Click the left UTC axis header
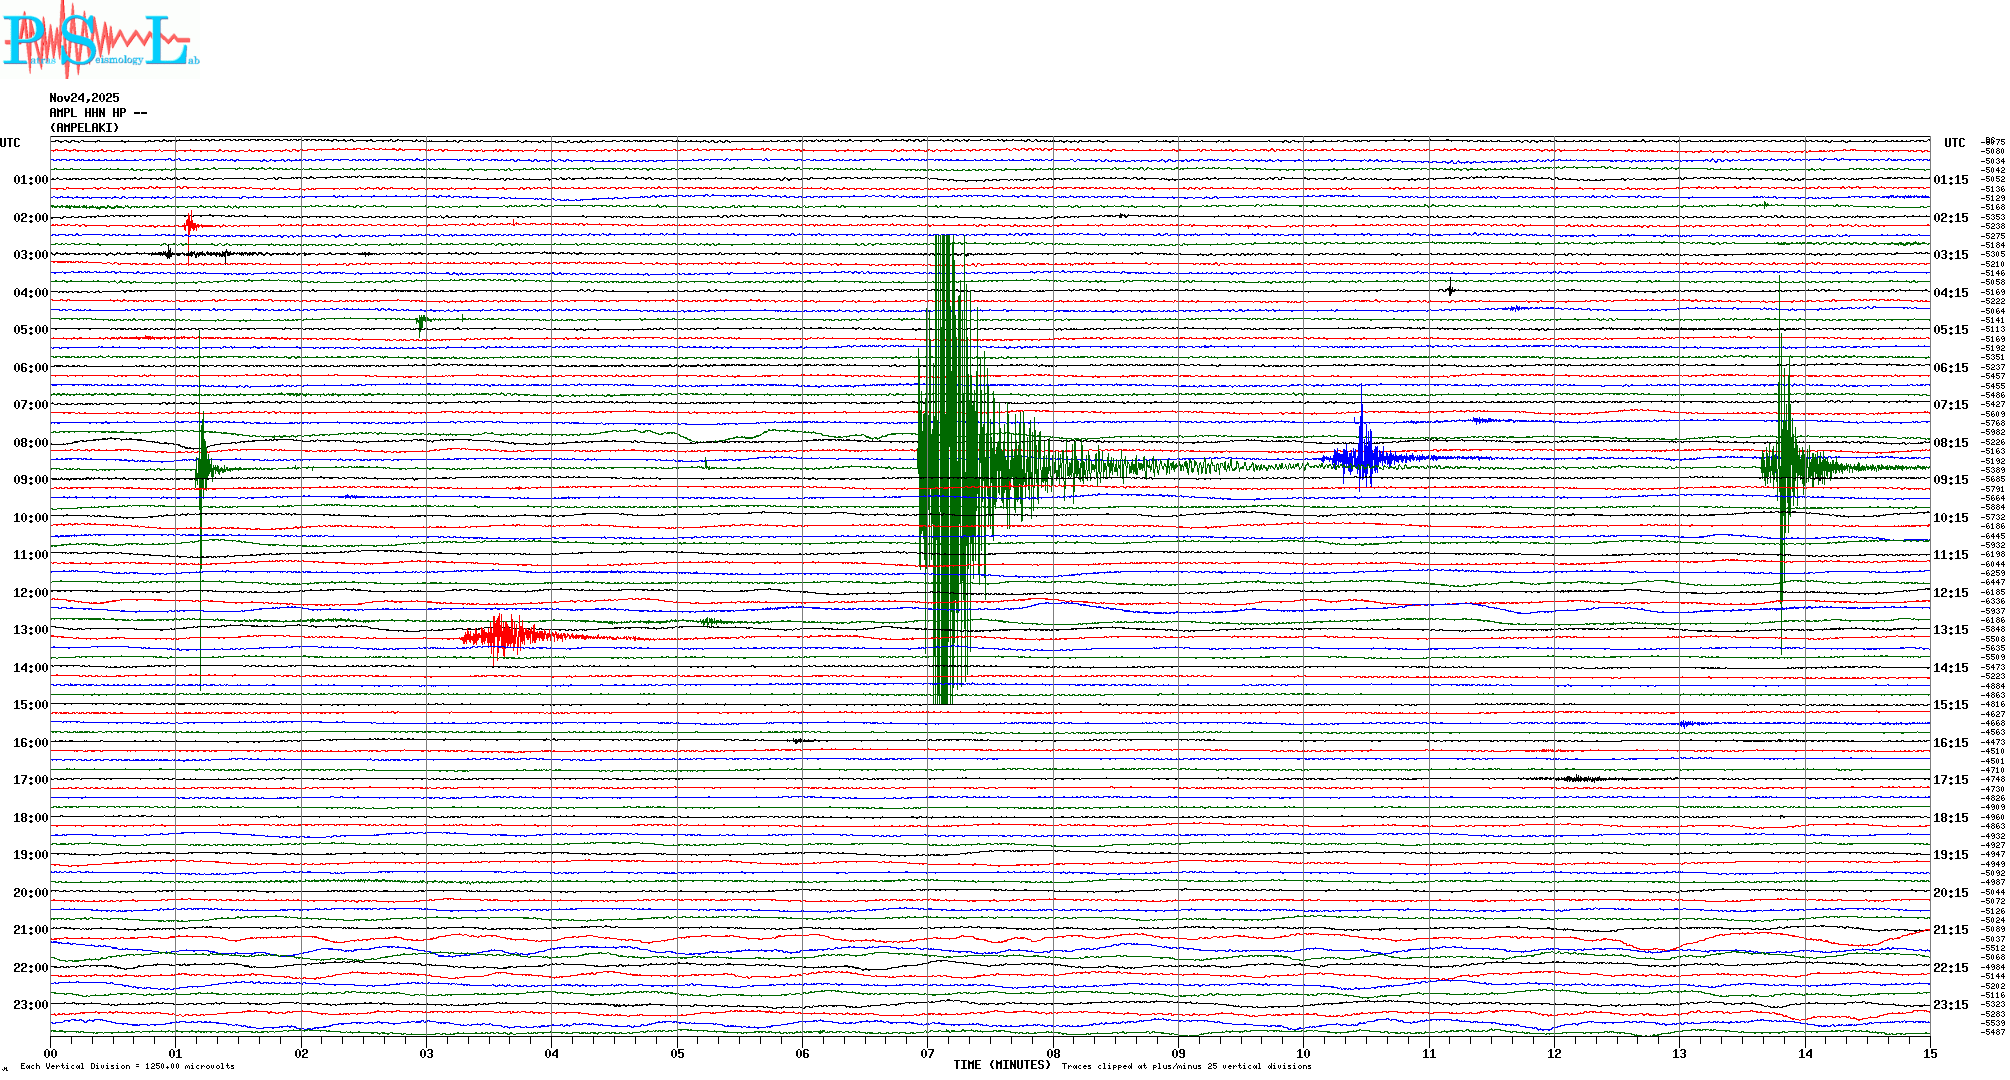 tap(10, 143)
